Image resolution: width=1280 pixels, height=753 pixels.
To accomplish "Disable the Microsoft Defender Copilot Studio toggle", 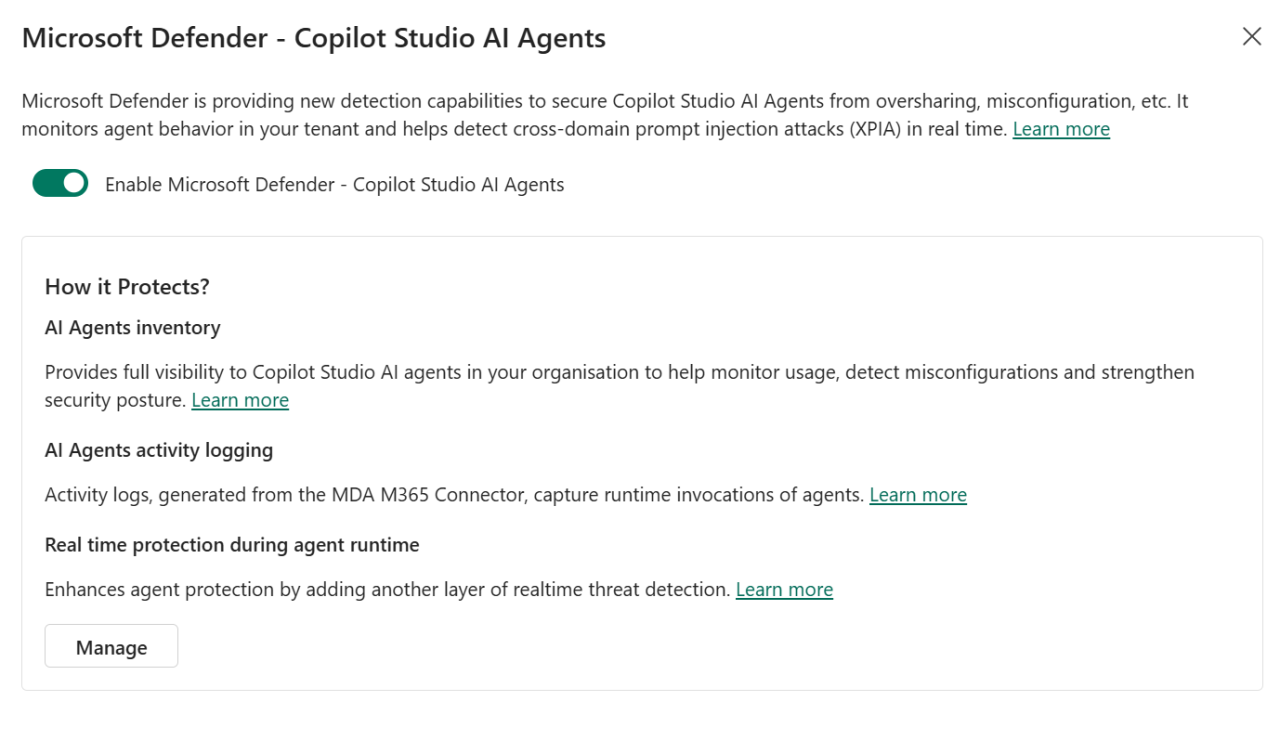I will (59, 183).
